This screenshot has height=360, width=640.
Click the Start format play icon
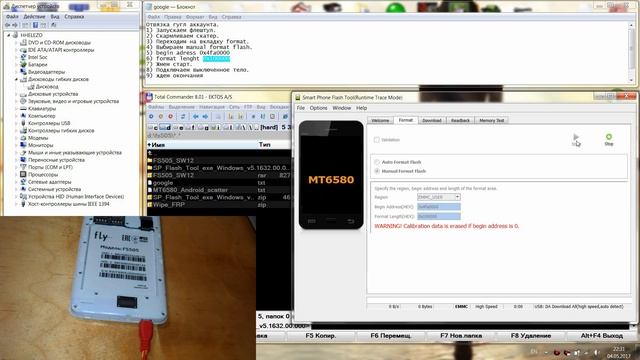click(576, 137)
